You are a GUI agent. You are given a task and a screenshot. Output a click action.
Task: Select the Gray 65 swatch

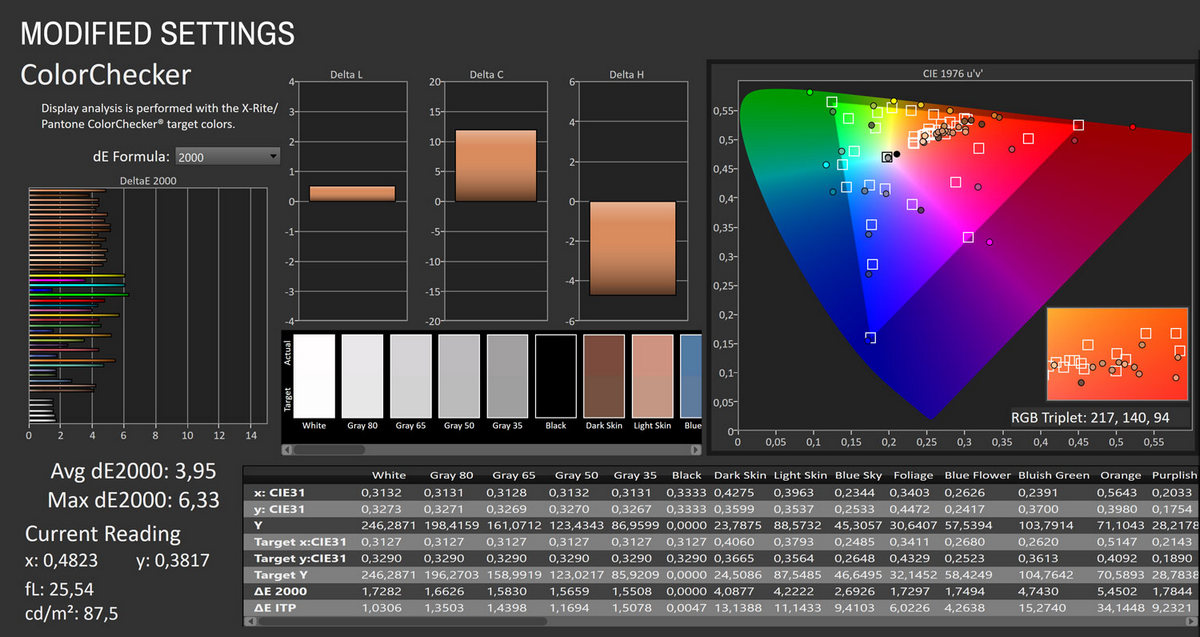point(410,375)
